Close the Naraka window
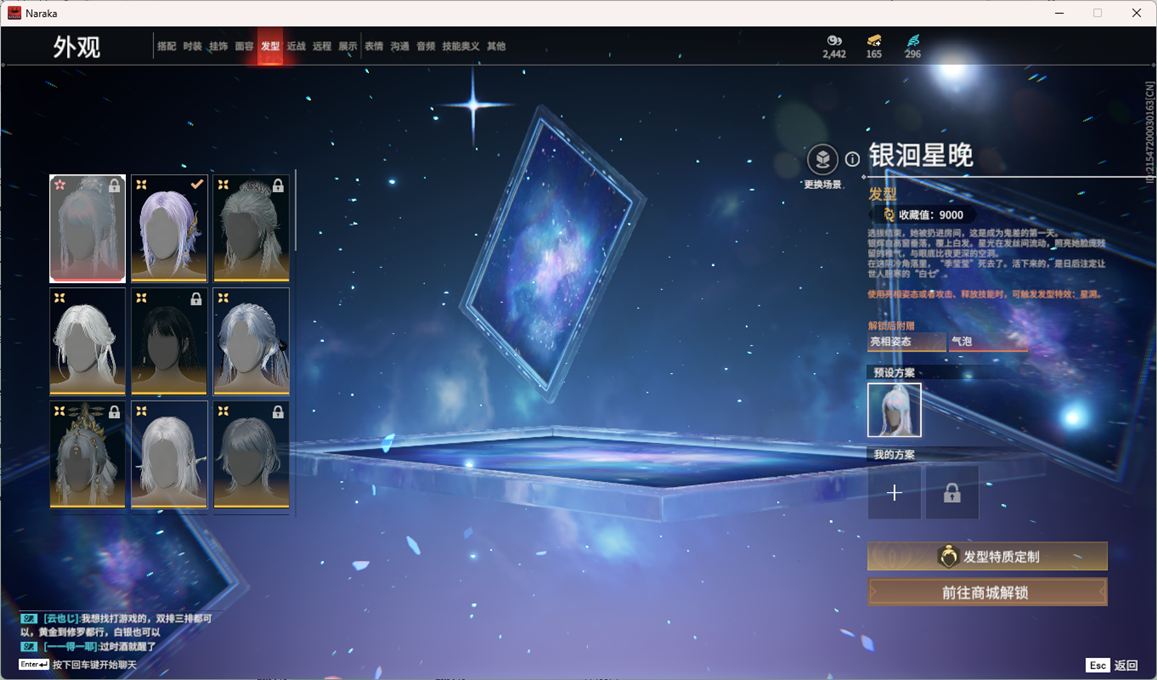Screen dimensions: 1157x680 (x=1136, y=13)
